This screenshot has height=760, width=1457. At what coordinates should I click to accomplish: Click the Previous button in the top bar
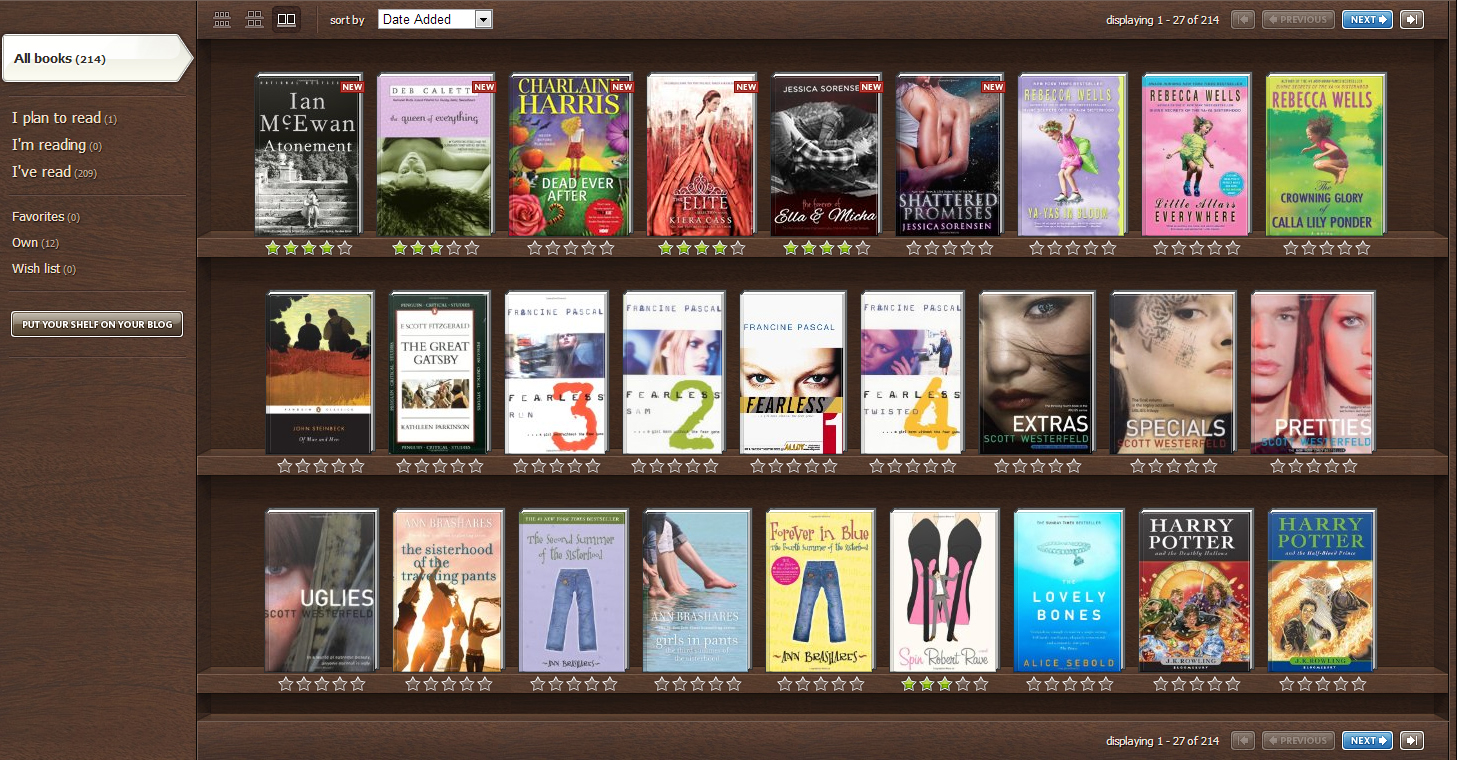click(1298, 19)
